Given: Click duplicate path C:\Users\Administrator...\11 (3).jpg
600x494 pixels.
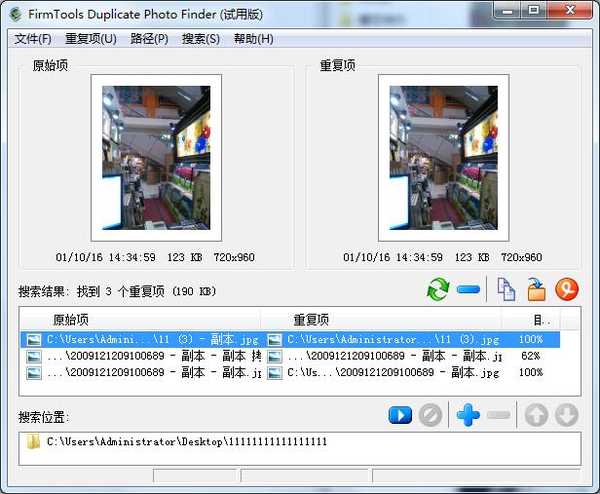Looking at the screenshot, I should [x=393, y=339].
